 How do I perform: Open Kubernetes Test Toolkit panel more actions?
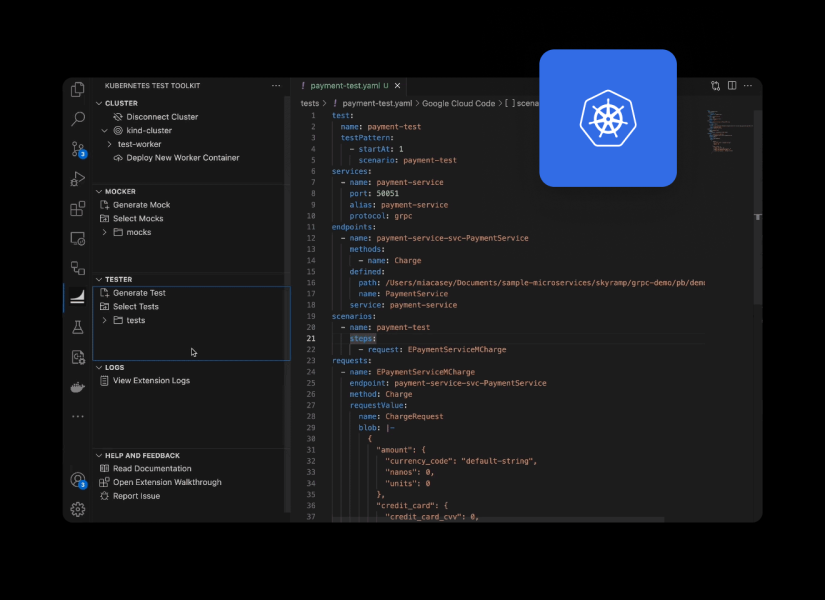click(276, 85)
